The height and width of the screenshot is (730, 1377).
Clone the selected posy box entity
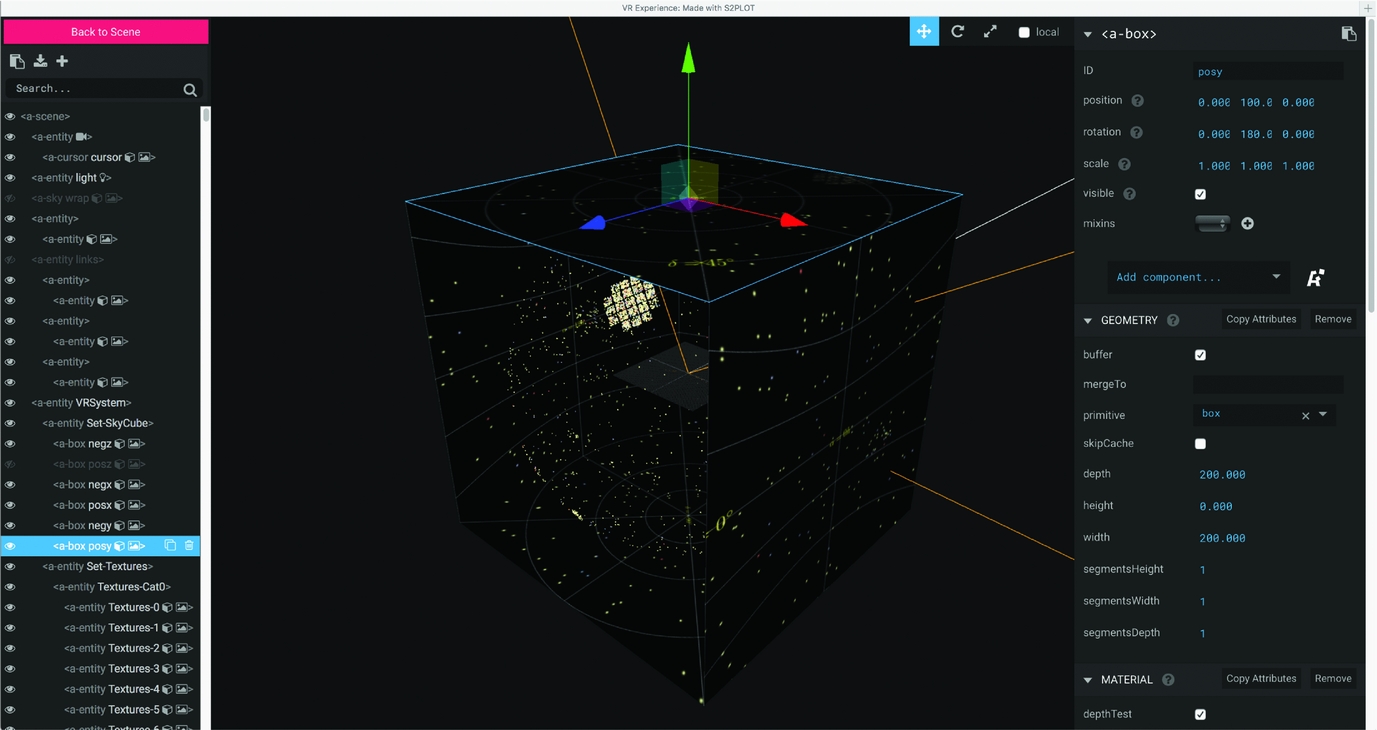tap(170, 546)
